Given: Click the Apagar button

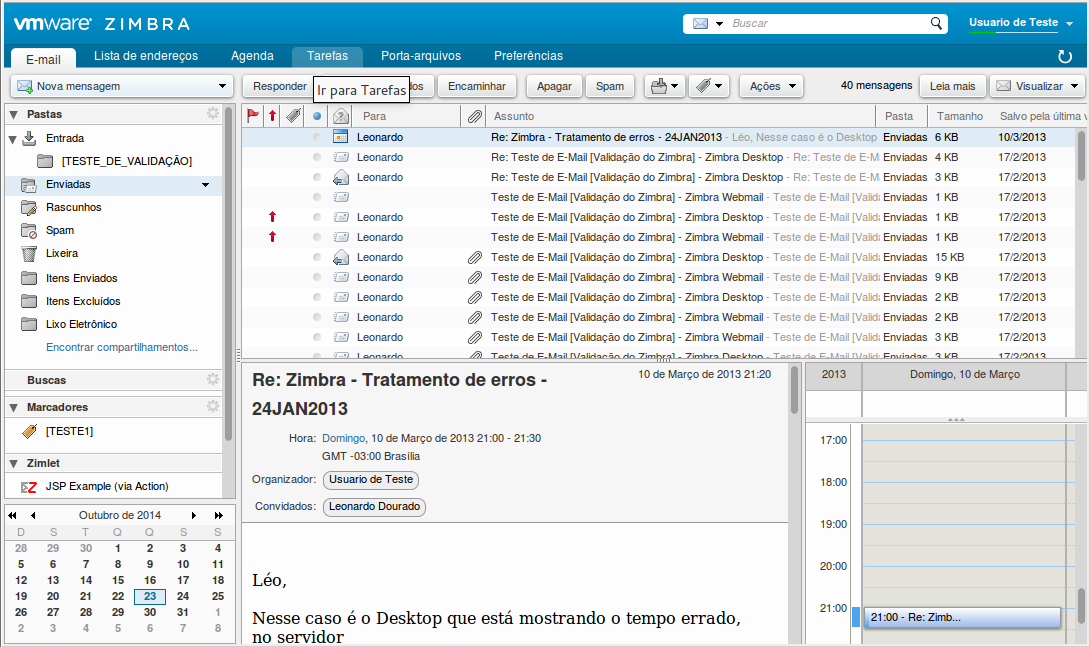Looking at the screenshot, I should click(554, 86).
